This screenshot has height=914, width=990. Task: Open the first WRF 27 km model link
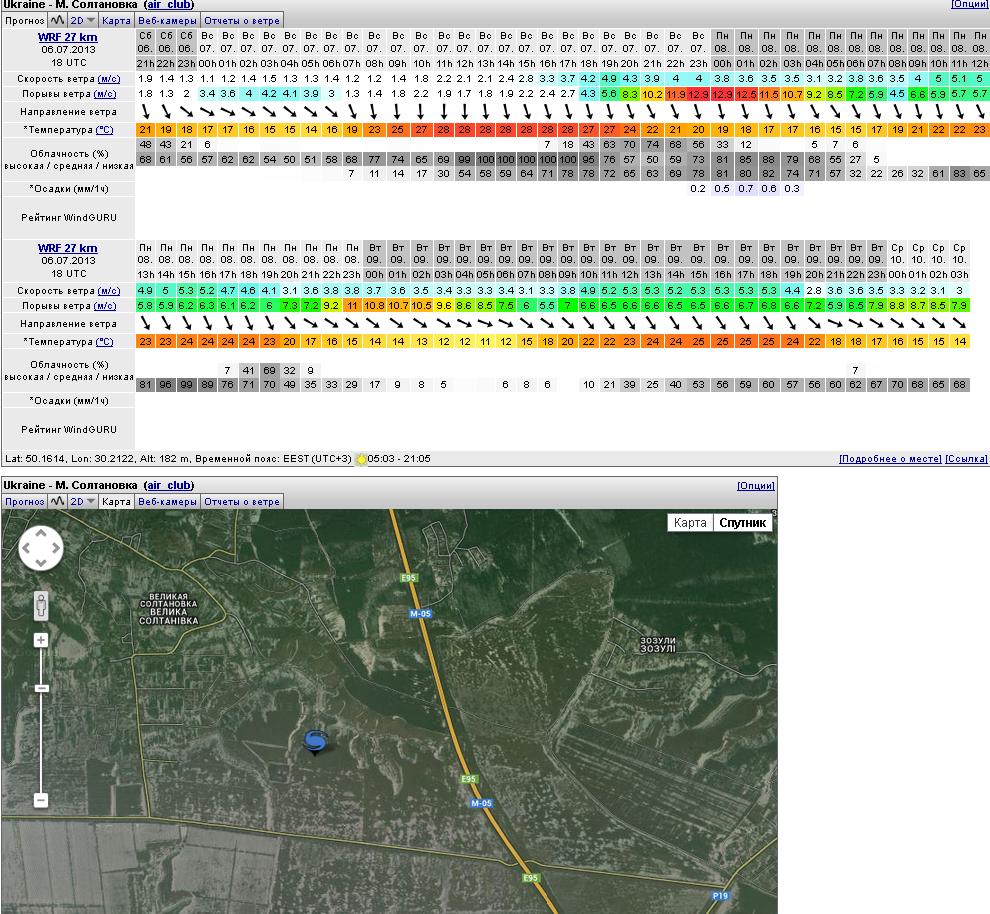(68, 38)
